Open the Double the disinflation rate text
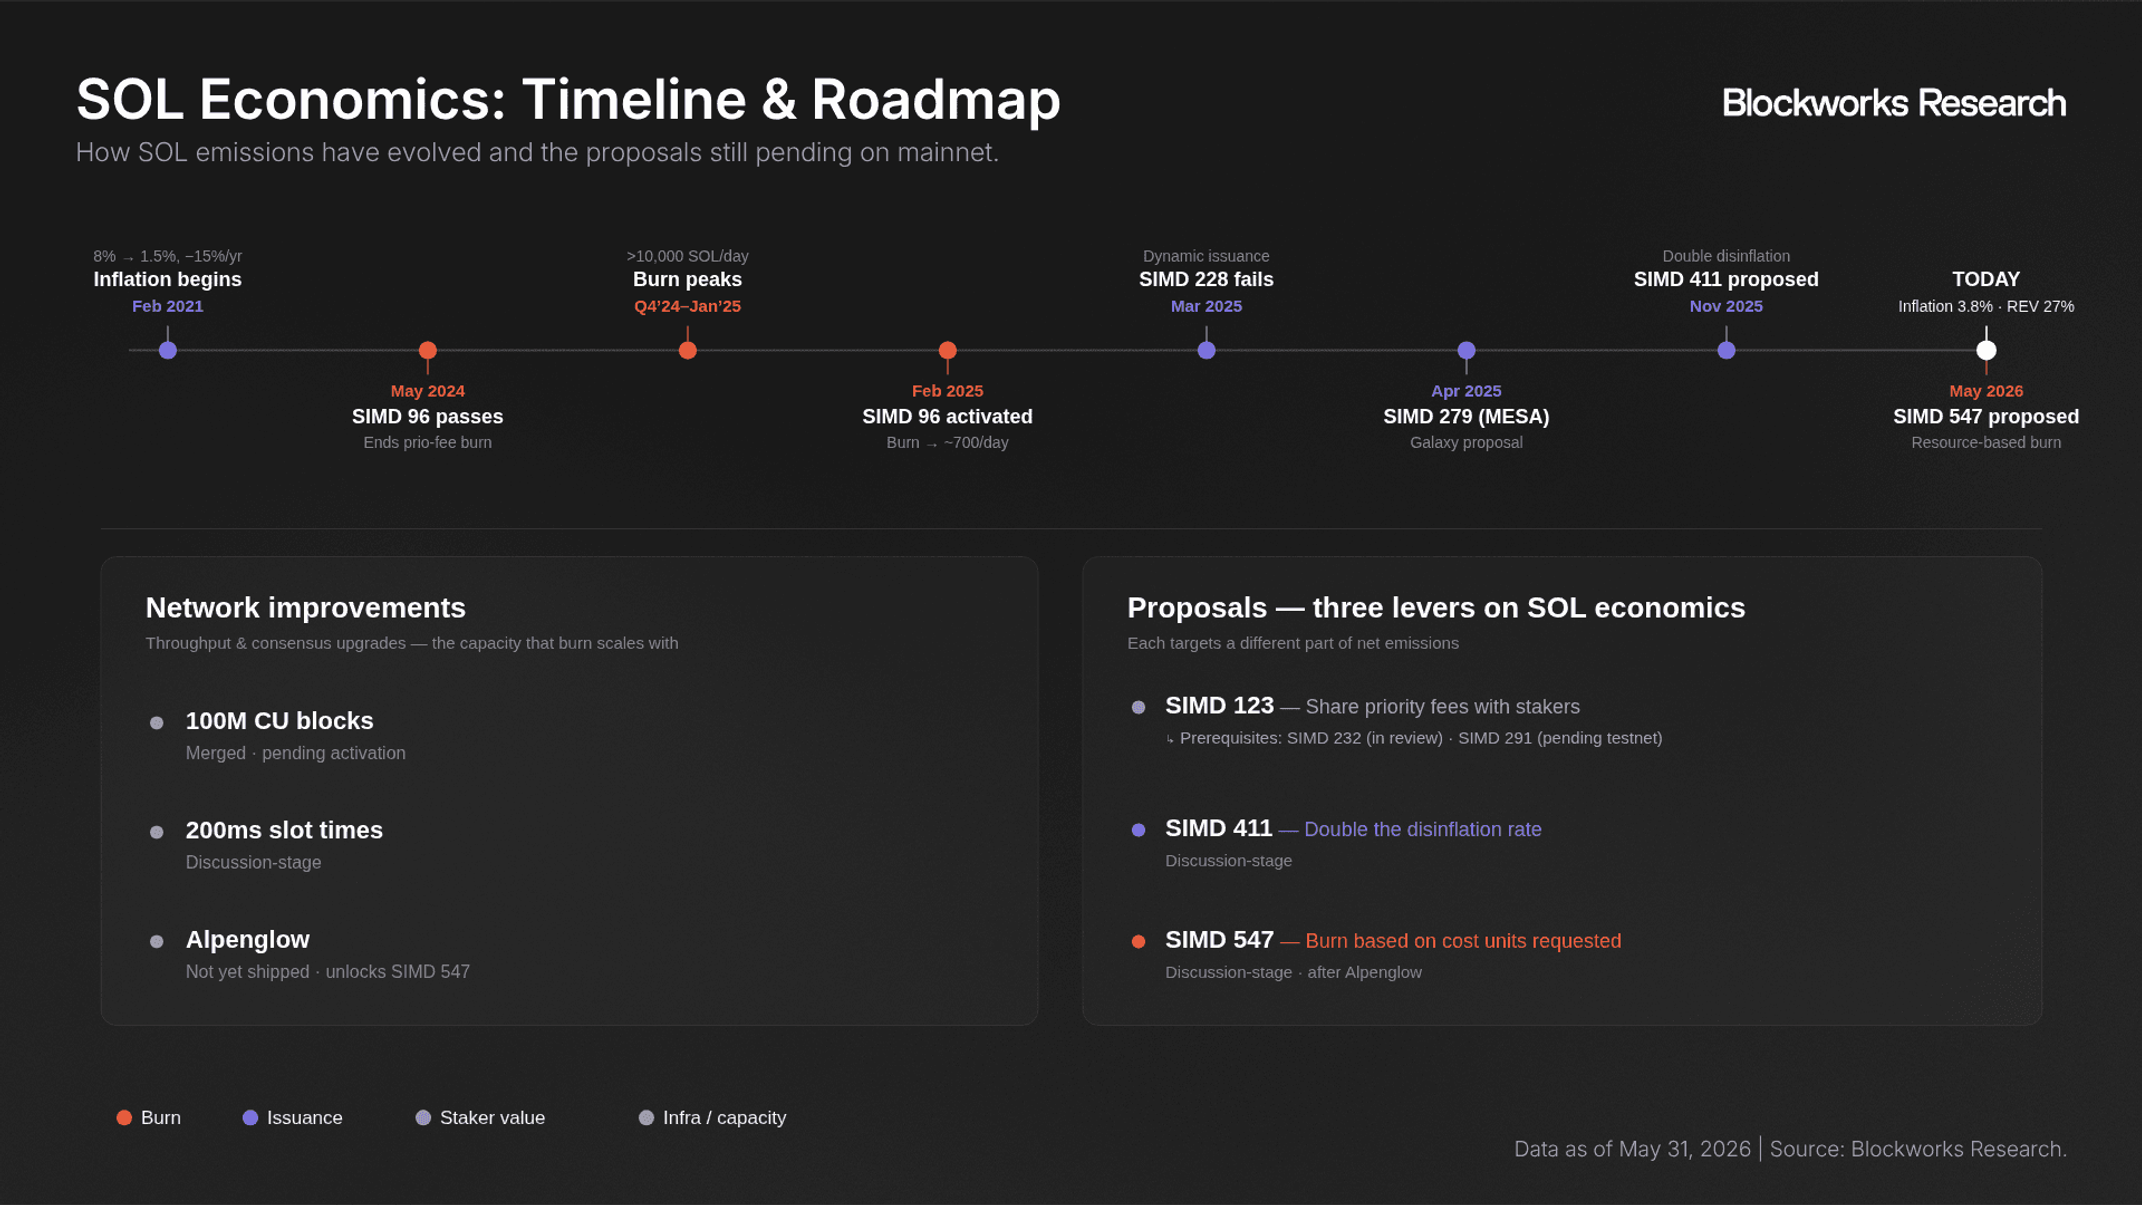 pyautogui.click(x=1423, y=830)
